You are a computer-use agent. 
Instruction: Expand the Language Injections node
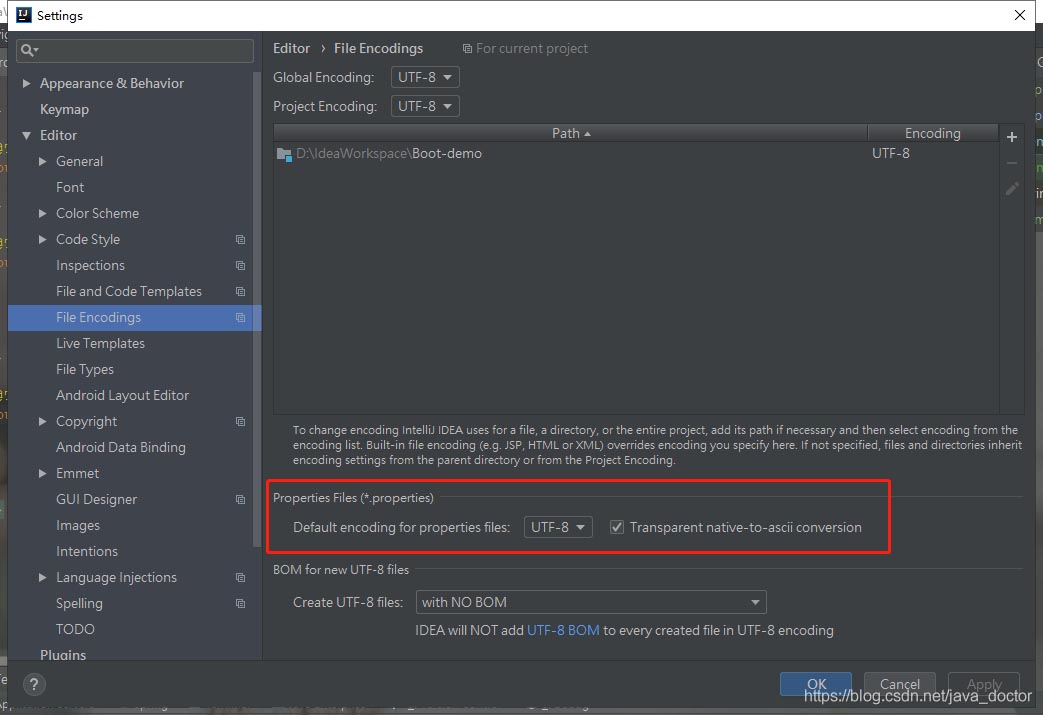tap(43, 577)
